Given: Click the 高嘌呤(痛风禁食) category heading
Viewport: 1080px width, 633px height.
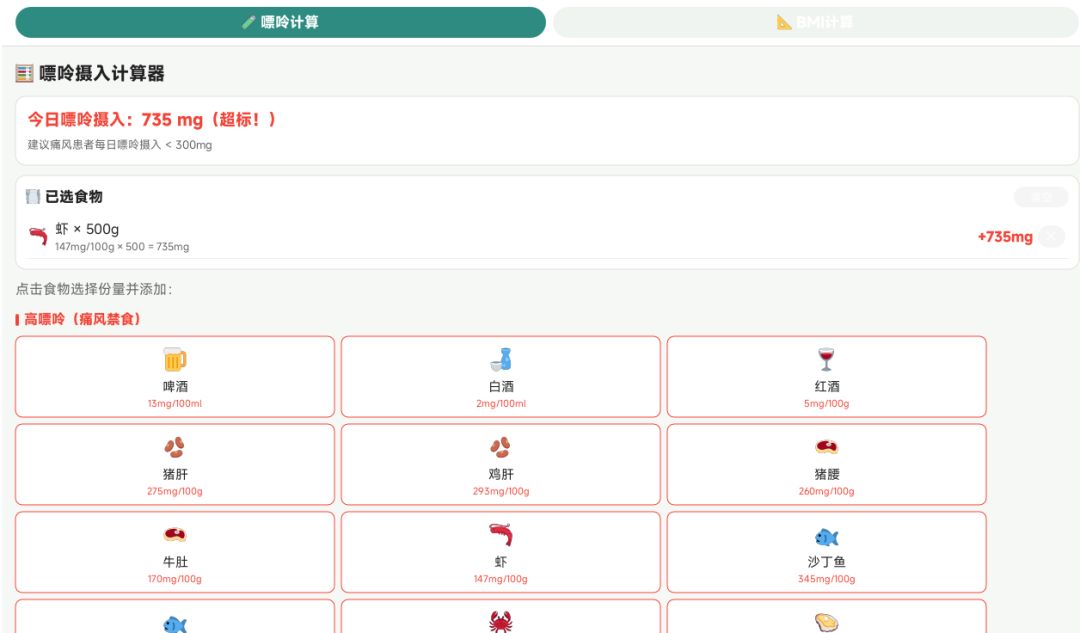Looking at the screenshot, I should (x=82, y=319).
